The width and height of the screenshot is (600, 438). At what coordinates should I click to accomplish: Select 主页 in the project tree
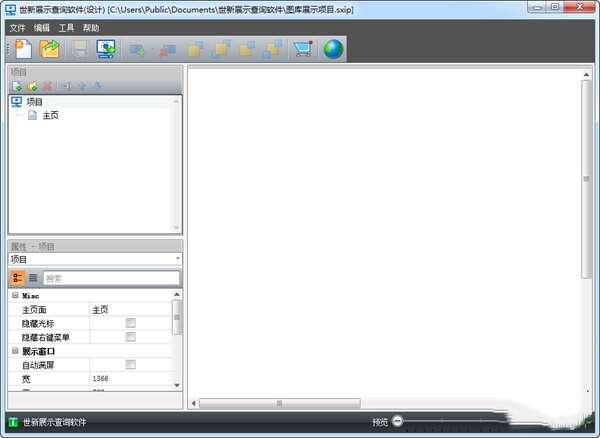50,116
